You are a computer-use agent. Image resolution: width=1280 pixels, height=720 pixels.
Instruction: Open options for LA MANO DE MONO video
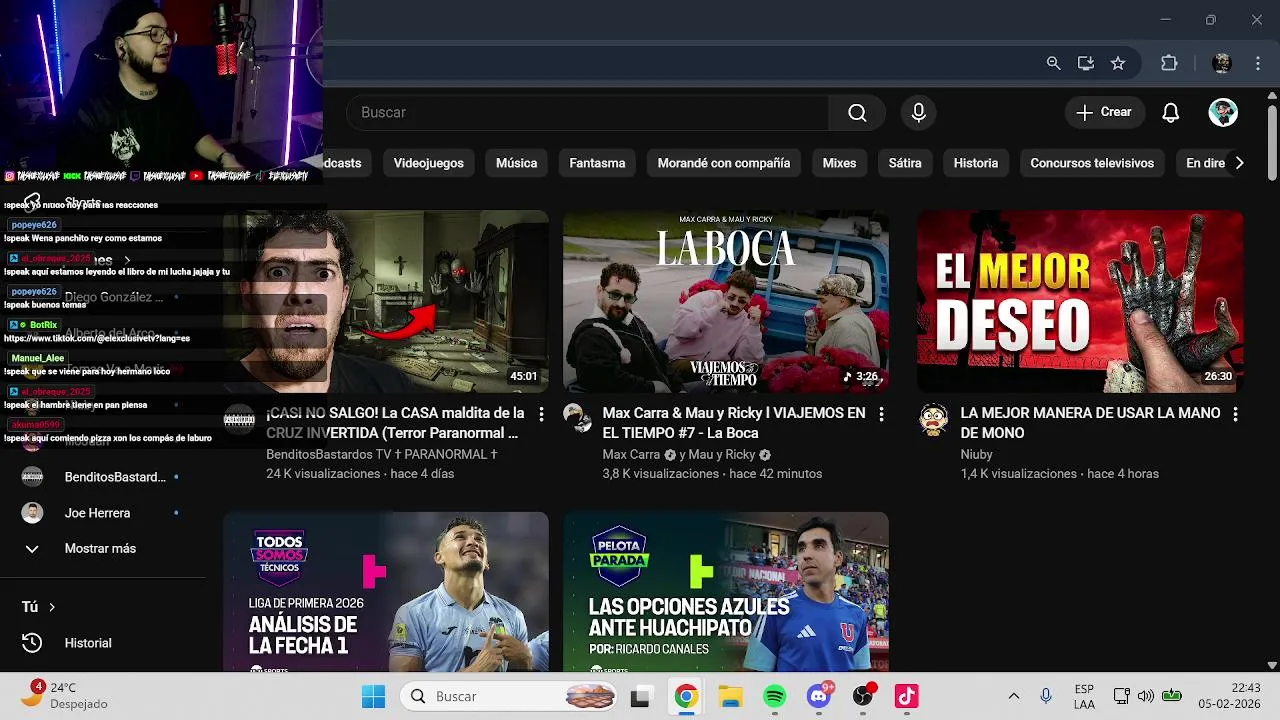pyautogui.click(x=1235, y=414)
